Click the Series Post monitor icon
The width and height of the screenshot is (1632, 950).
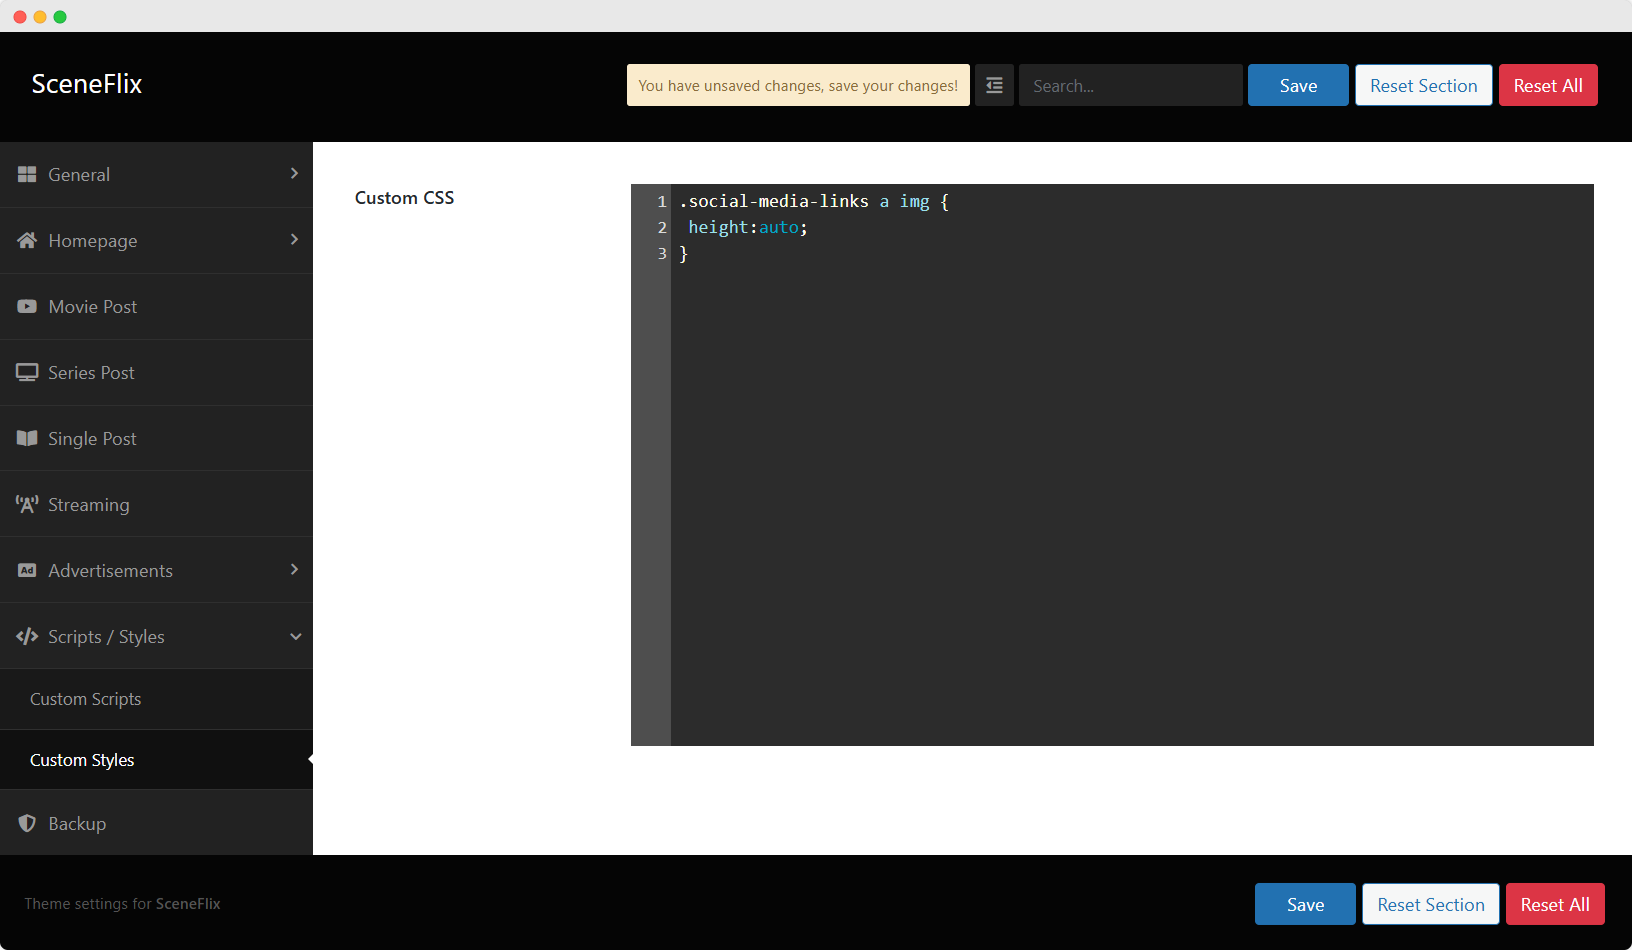(27, 372)
